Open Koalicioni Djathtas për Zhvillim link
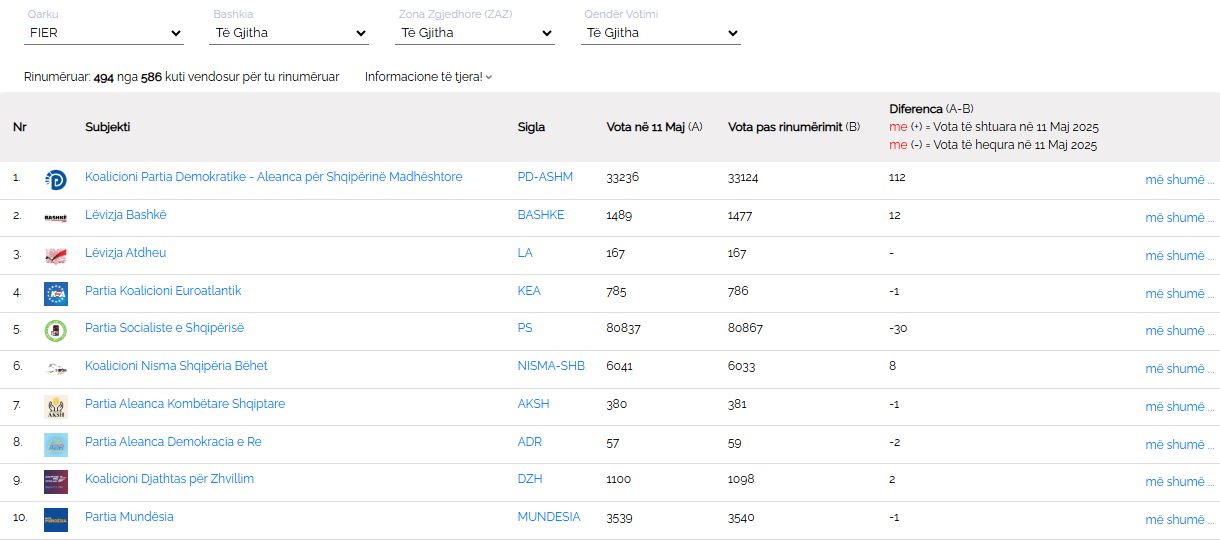 169,479
